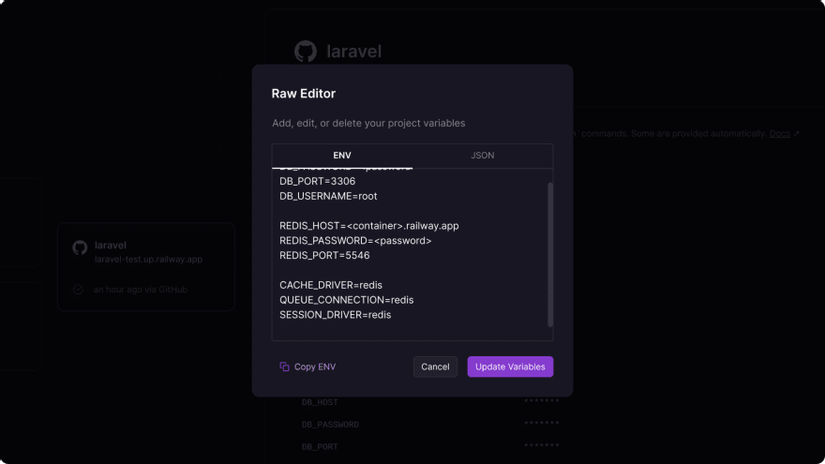825x464 pixels.
Task: Click the editor's vertical scrollbar
Action: (x=550, y=255)
